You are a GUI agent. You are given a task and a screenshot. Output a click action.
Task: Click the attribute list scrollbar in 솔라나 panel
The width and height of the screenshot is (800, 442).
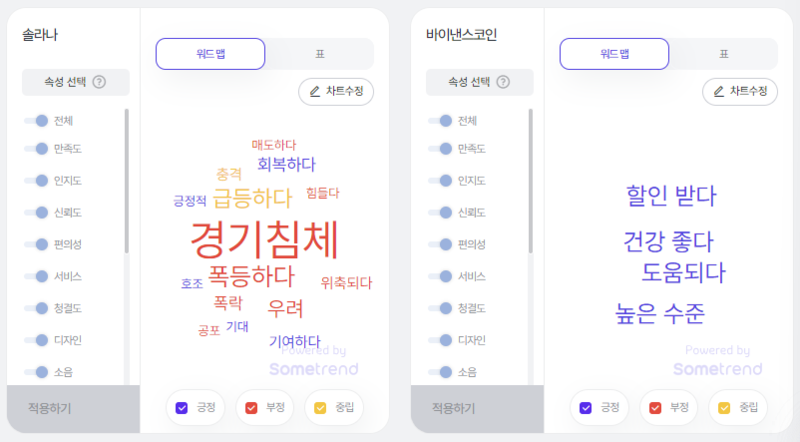pyautogui.click(x=127, y=181)
